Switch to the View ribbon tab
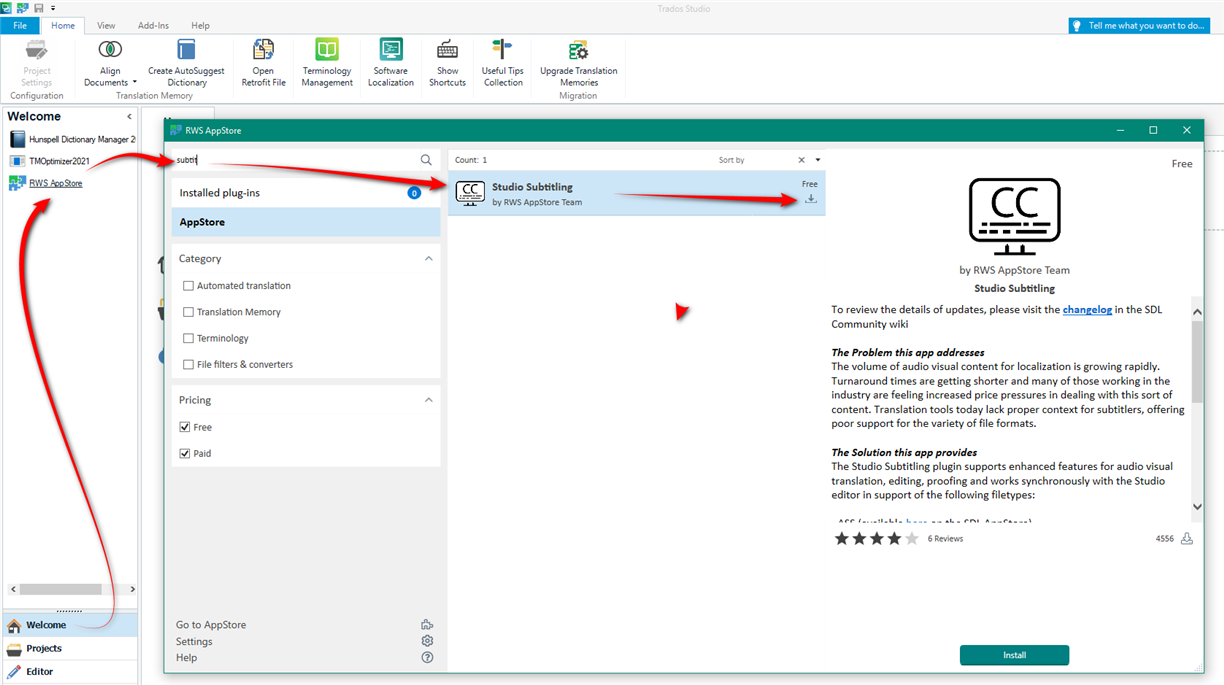Viewport: 1224px width, 685px height. click(x=106, y=25)
